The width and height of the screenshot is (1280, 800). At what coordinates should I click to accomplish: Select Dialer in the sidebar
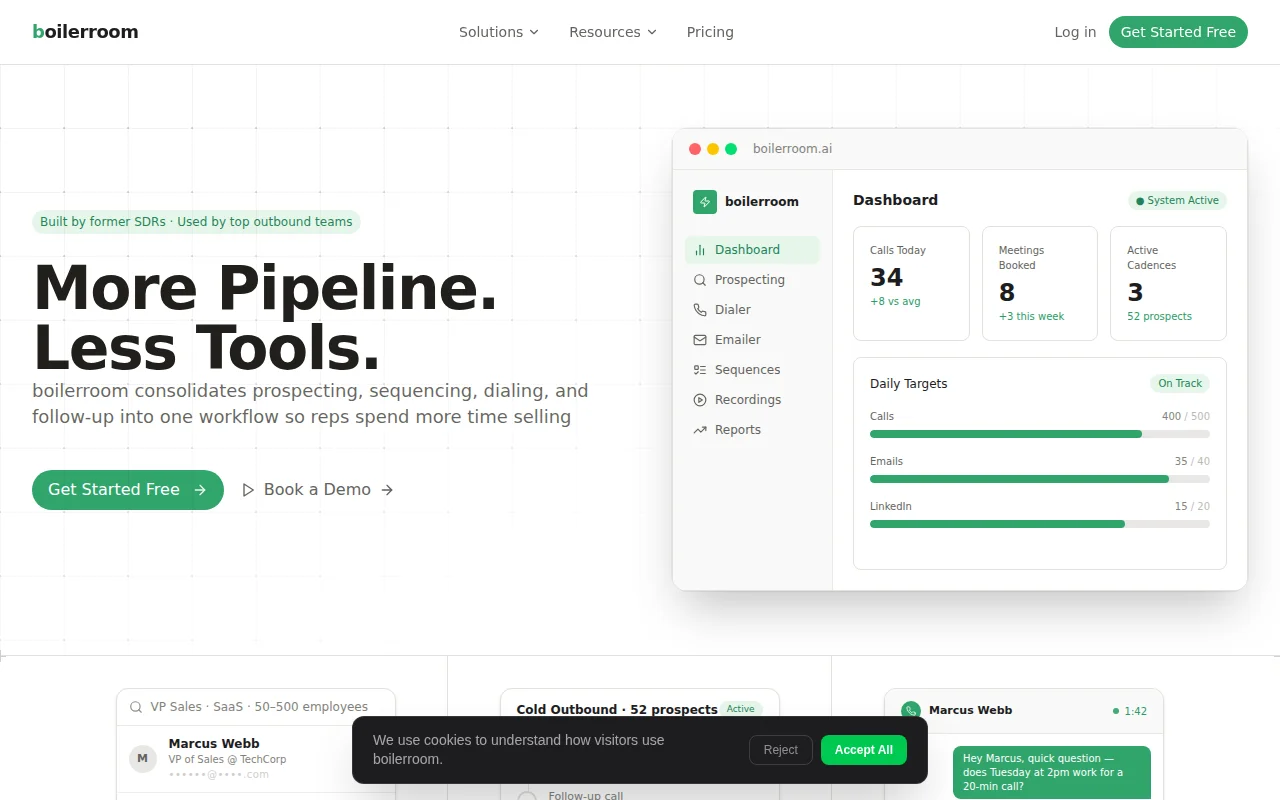click(x=752, y=310)
